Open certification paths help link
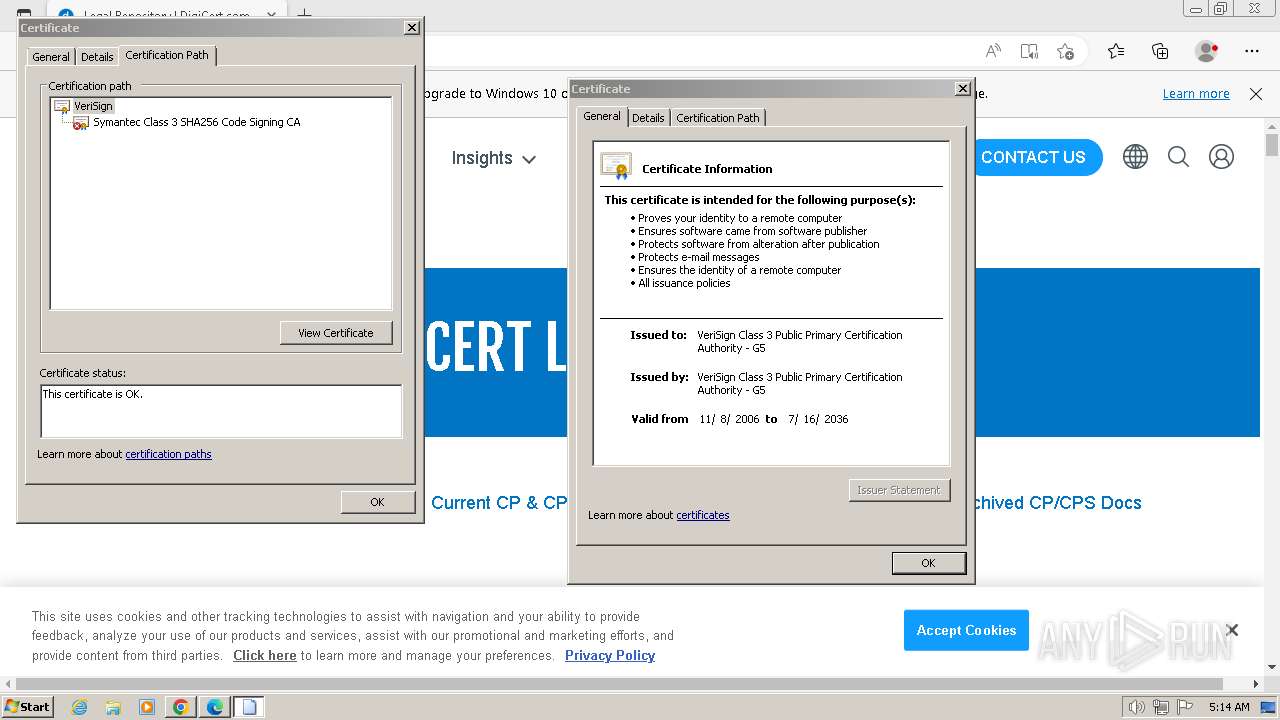The width and height of the screenshot is (1280, 720). tap(168, 454)
